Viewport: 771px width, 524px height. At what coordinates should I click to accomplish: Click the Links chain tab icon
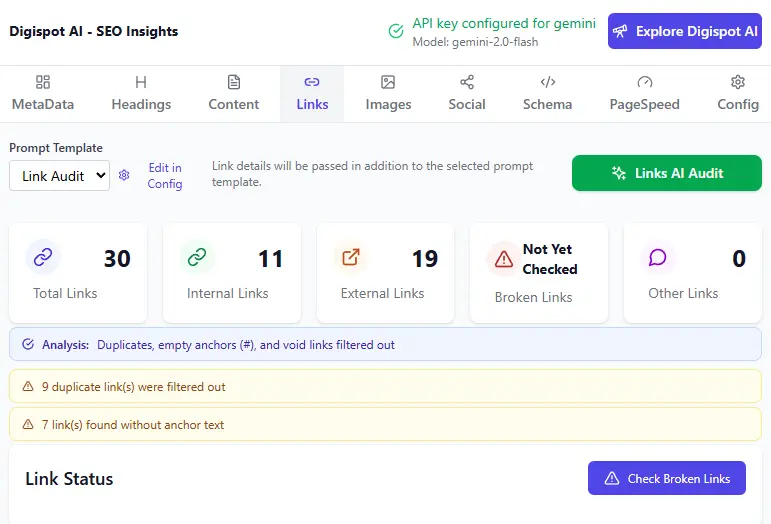(312, 82)
